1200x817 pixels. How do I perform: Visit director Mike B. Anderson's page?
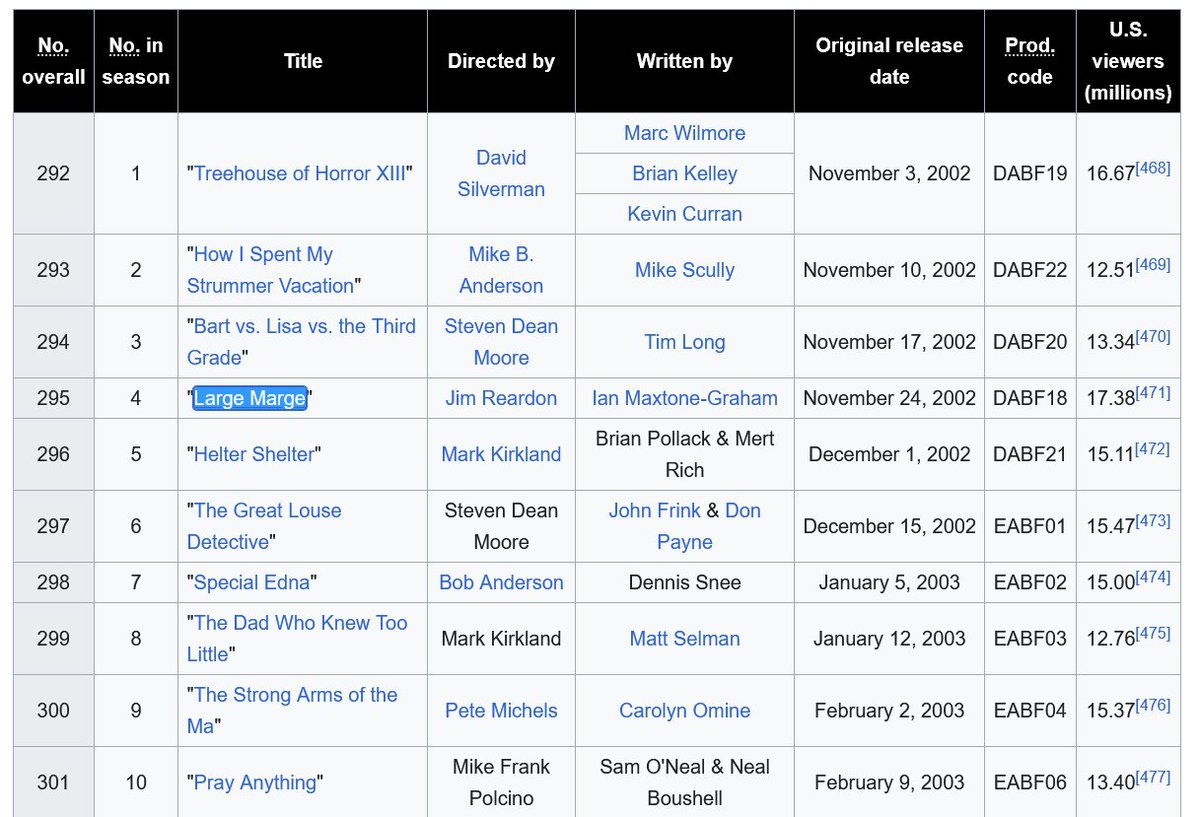pyautogui.click(x=501, y=270)
